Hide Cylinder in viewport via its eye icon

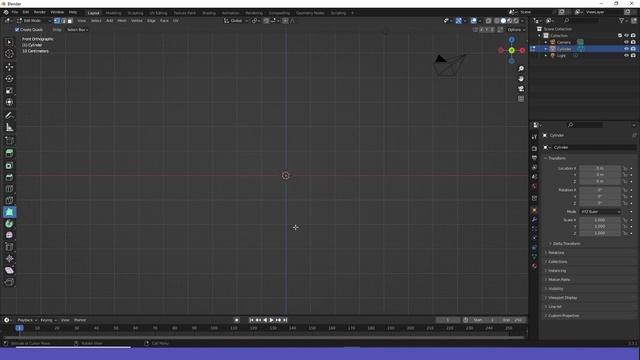tap(626, 49)
